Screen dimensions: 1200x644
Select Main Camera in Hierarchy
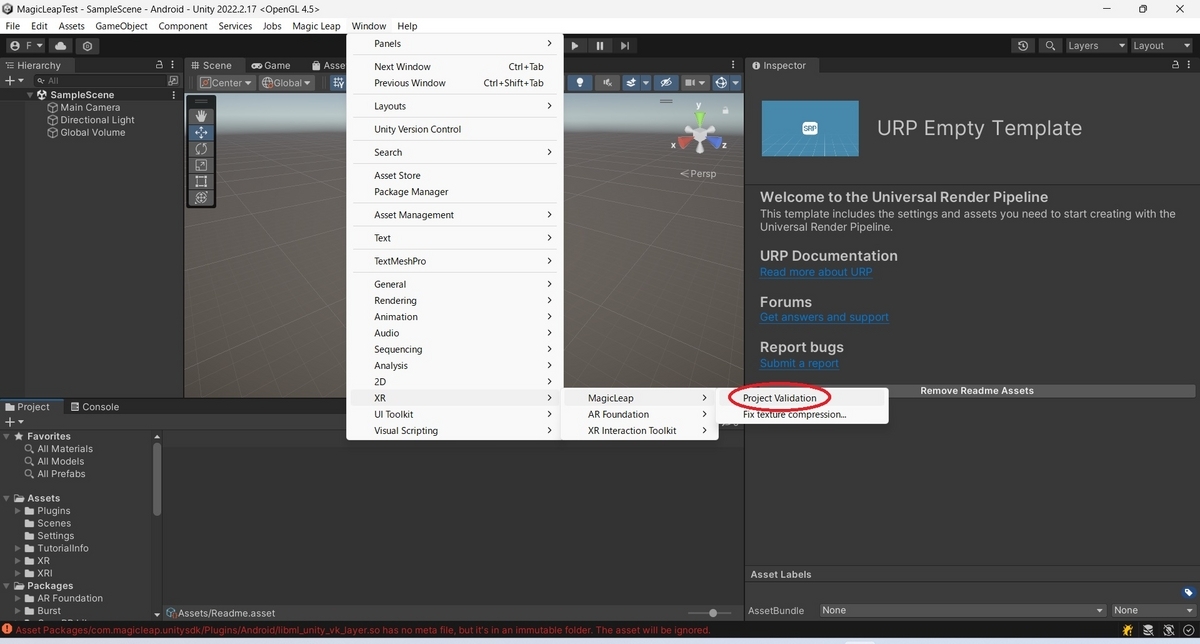[90, 107]
